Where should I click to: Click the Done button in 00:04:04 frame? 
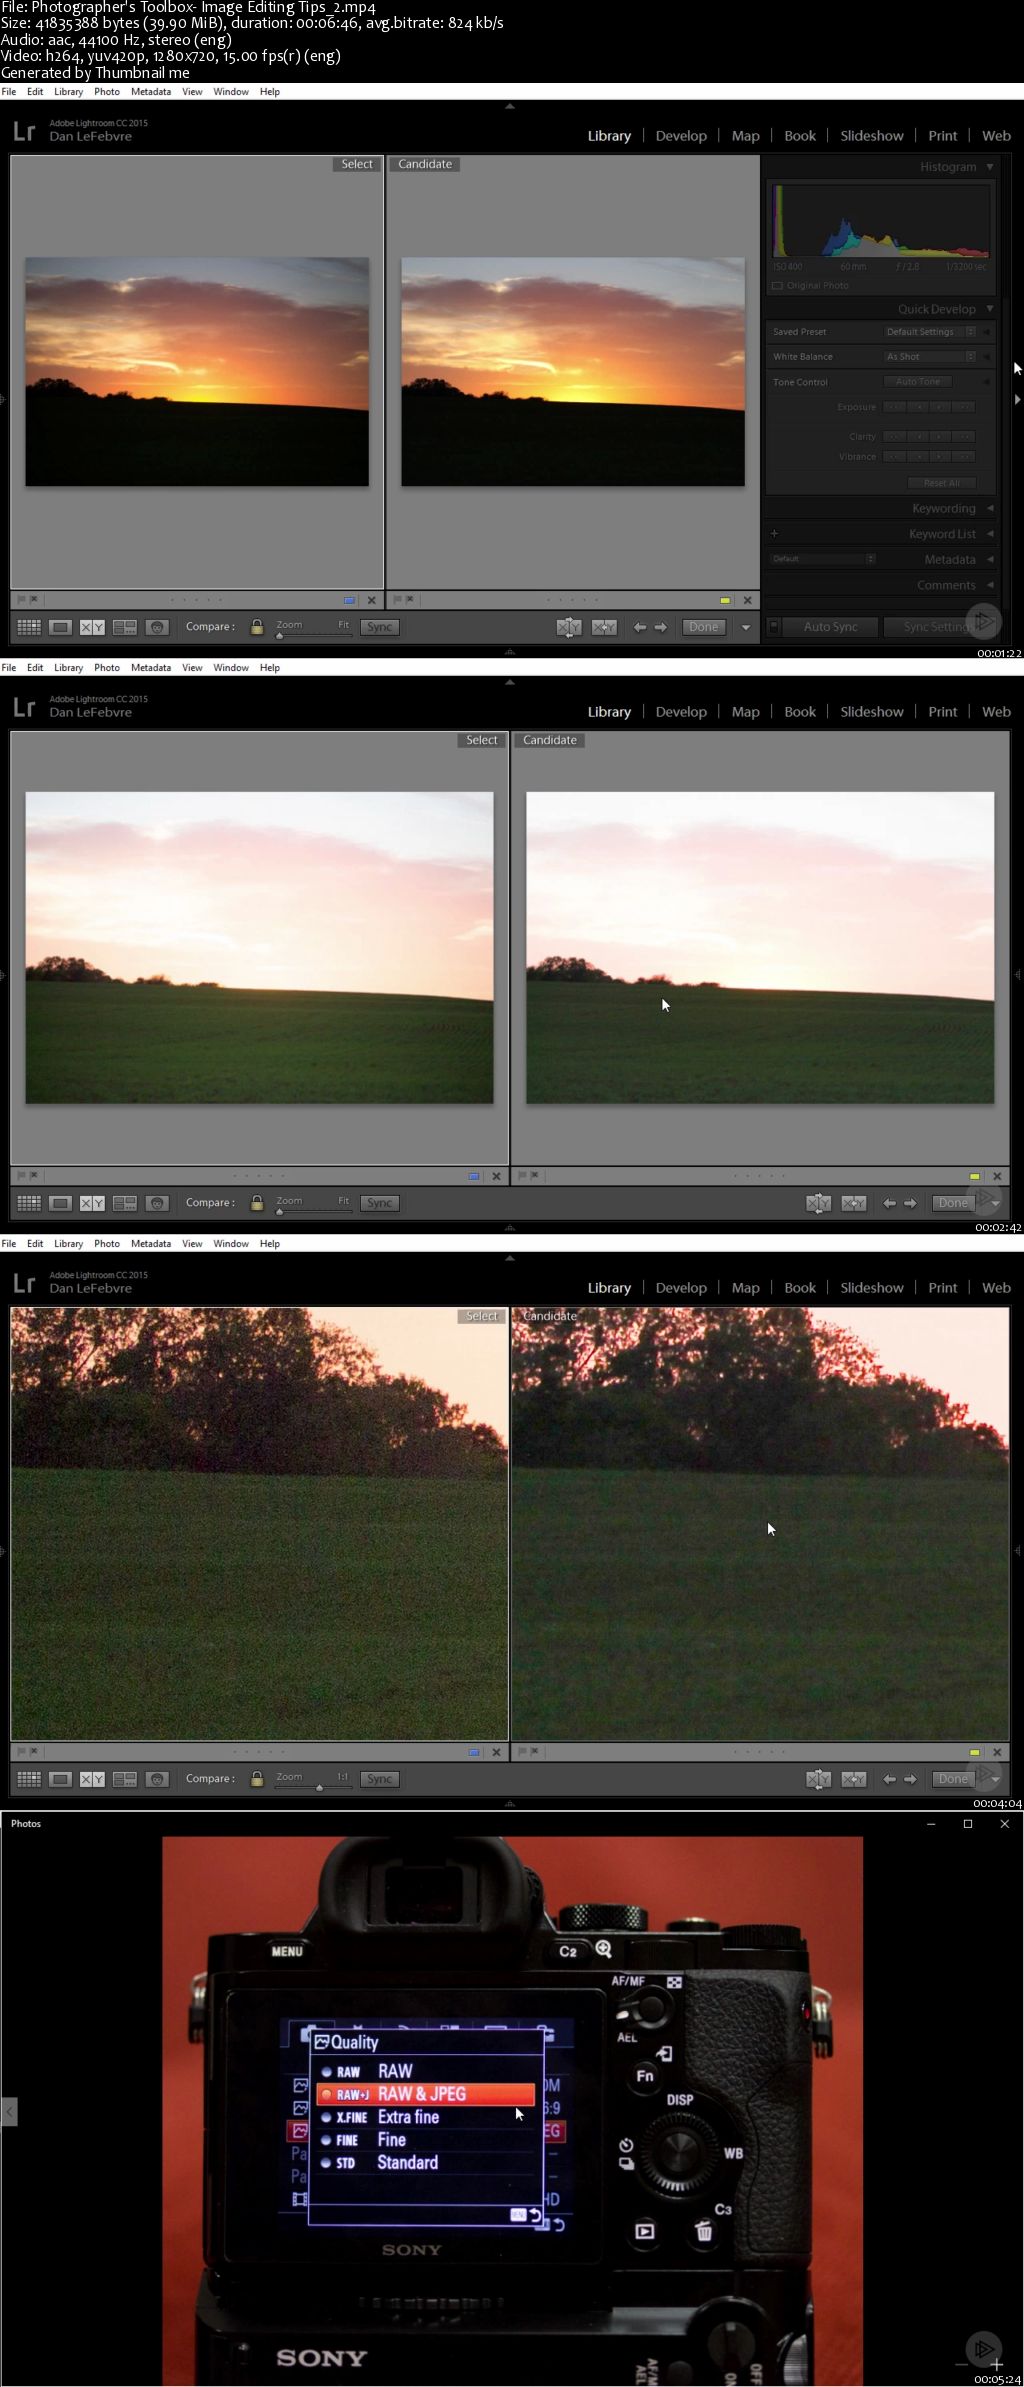click(x=953, y=1779)
